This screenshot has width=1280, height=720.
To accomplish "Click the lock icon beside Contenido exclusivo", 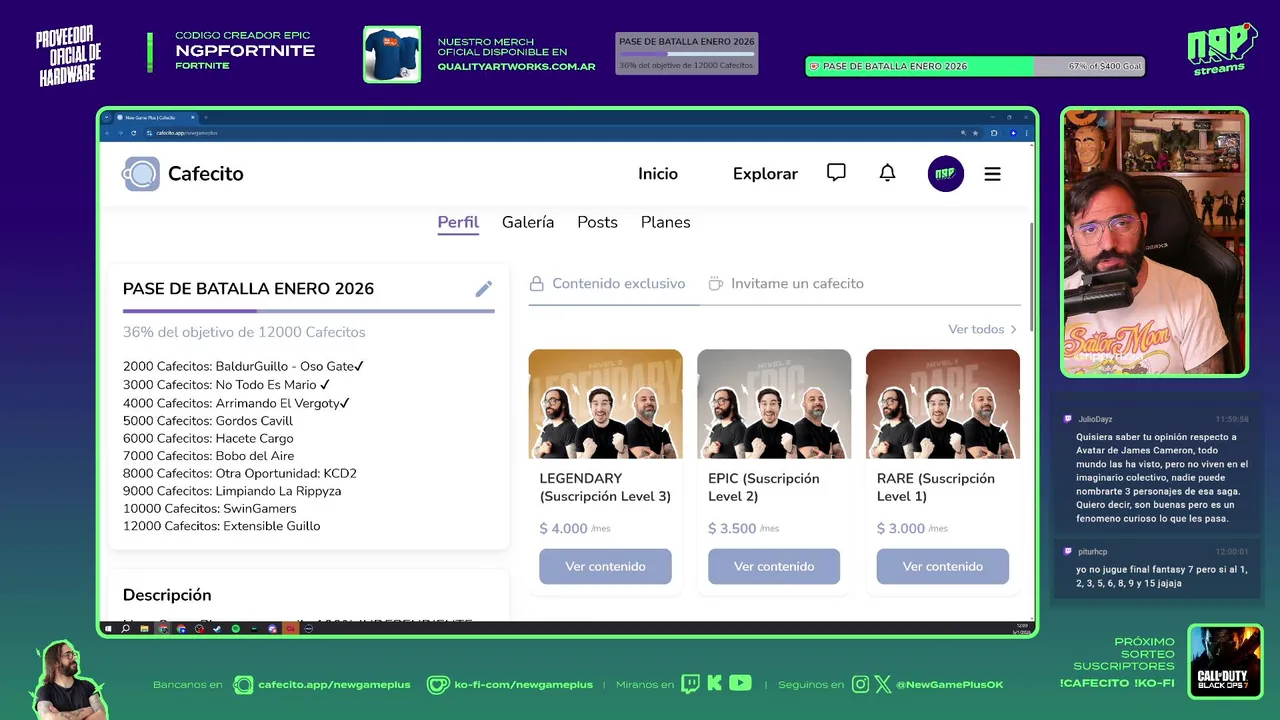I will (x=537, y=283).
